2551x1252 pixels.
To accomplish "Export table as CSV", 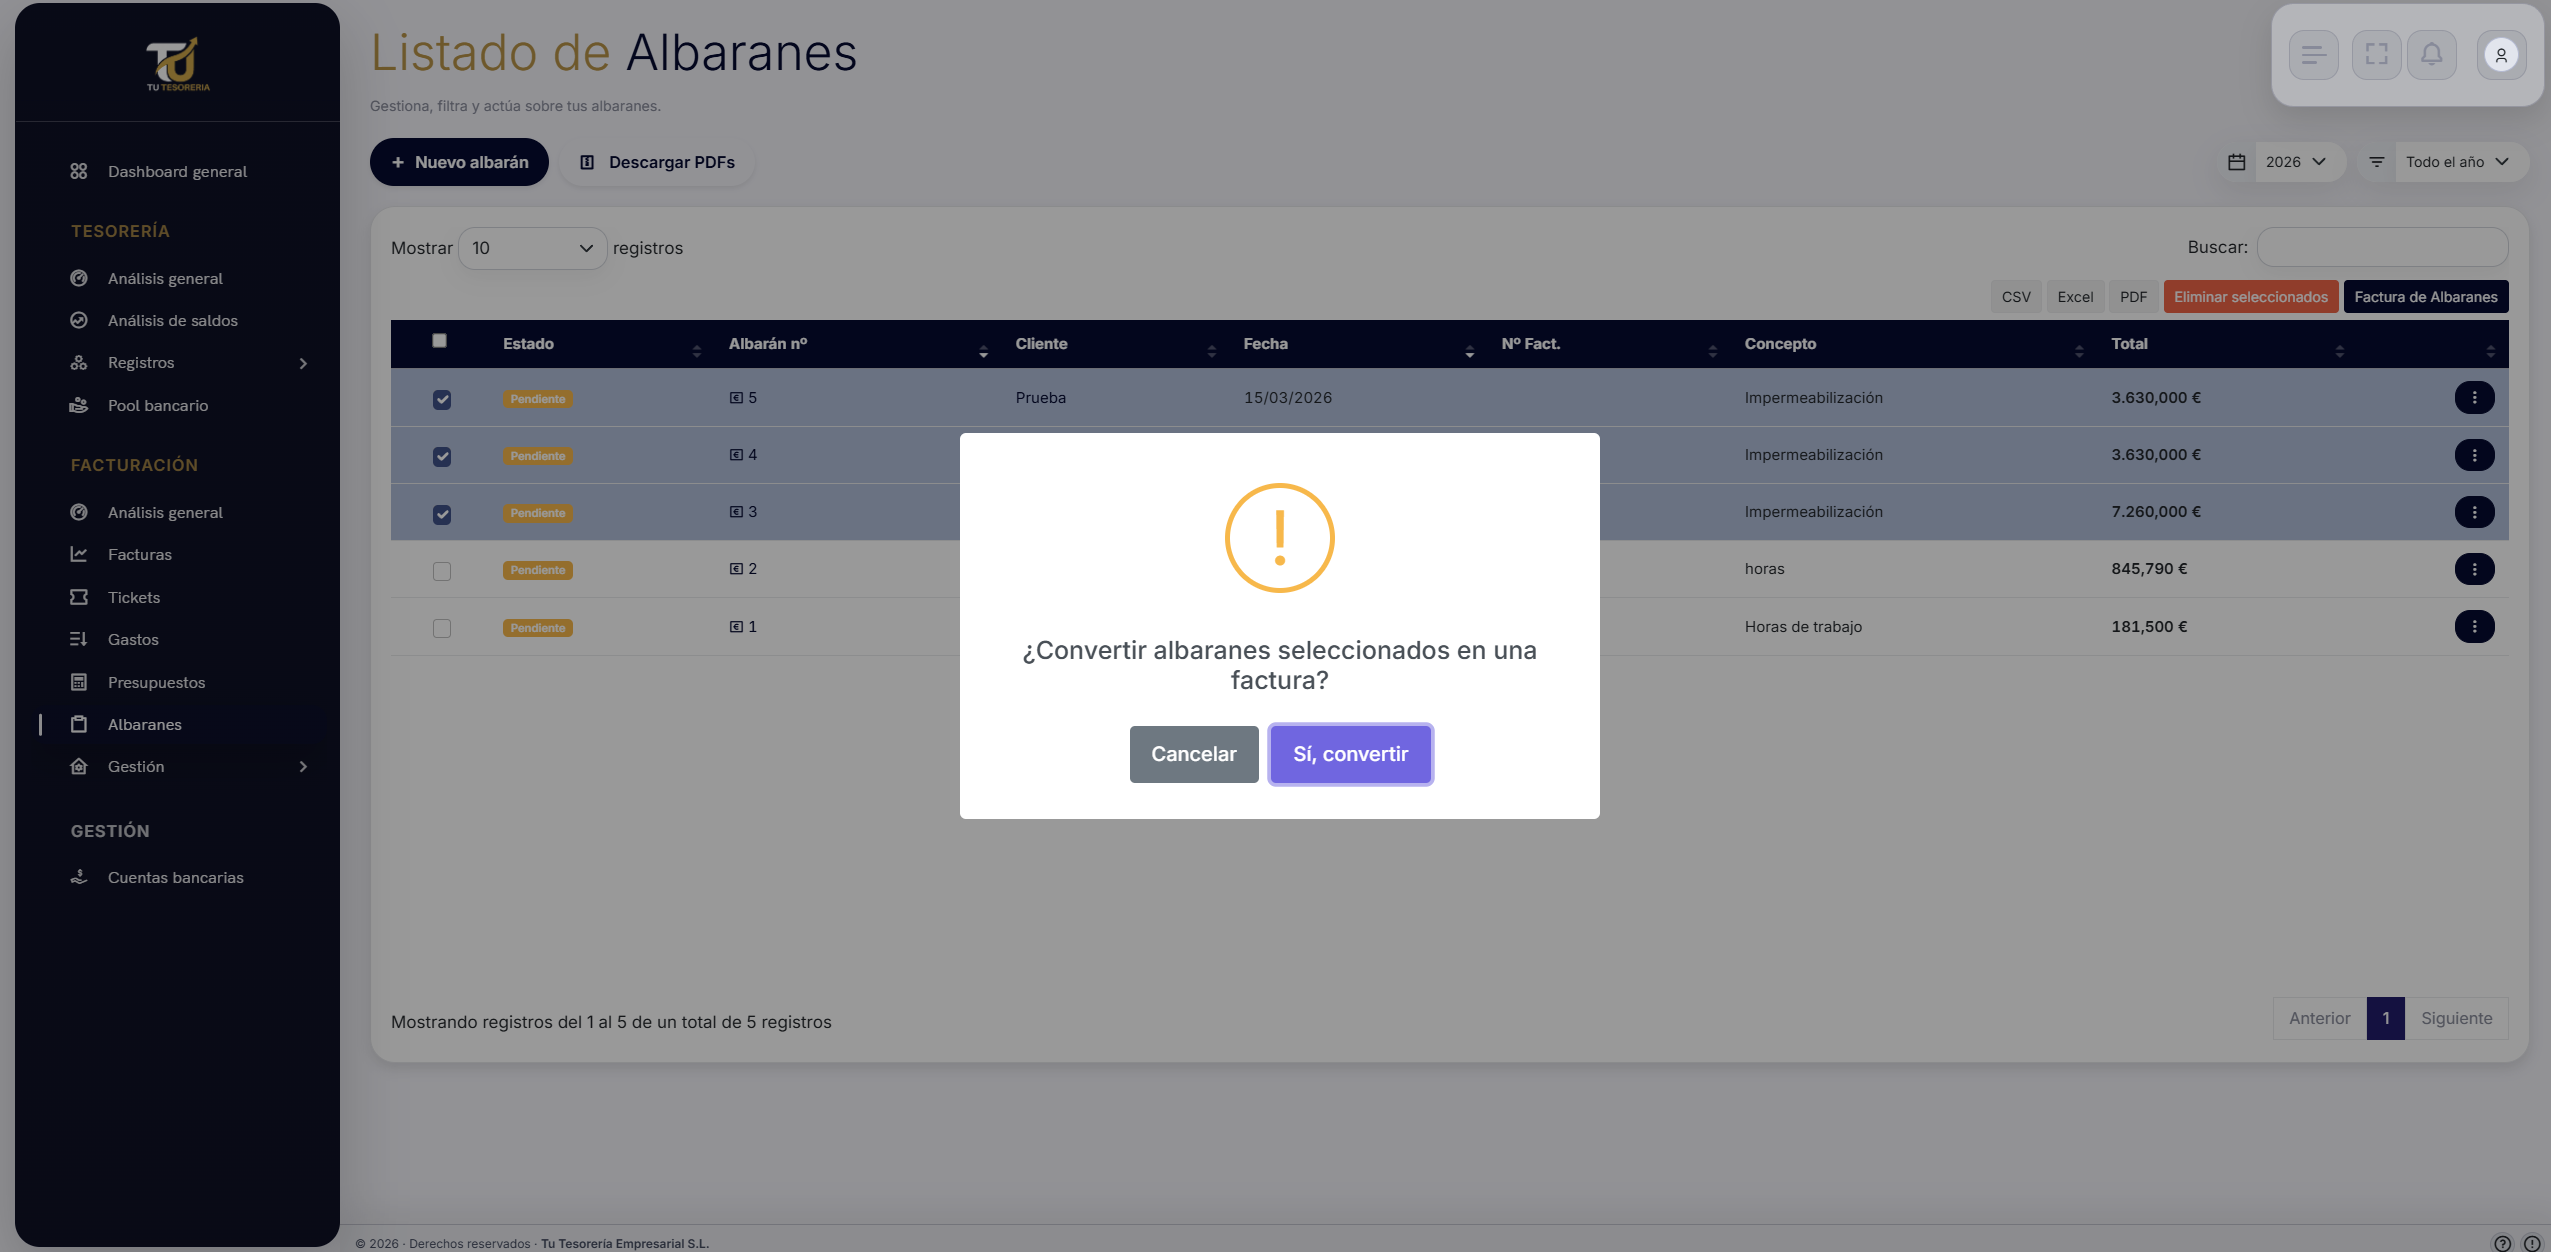I will point(2016,297).
